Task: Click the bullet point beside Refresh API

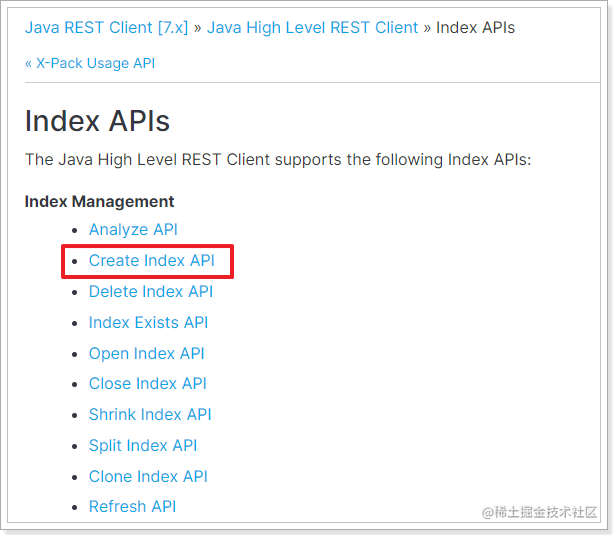Action: point(76,508)
